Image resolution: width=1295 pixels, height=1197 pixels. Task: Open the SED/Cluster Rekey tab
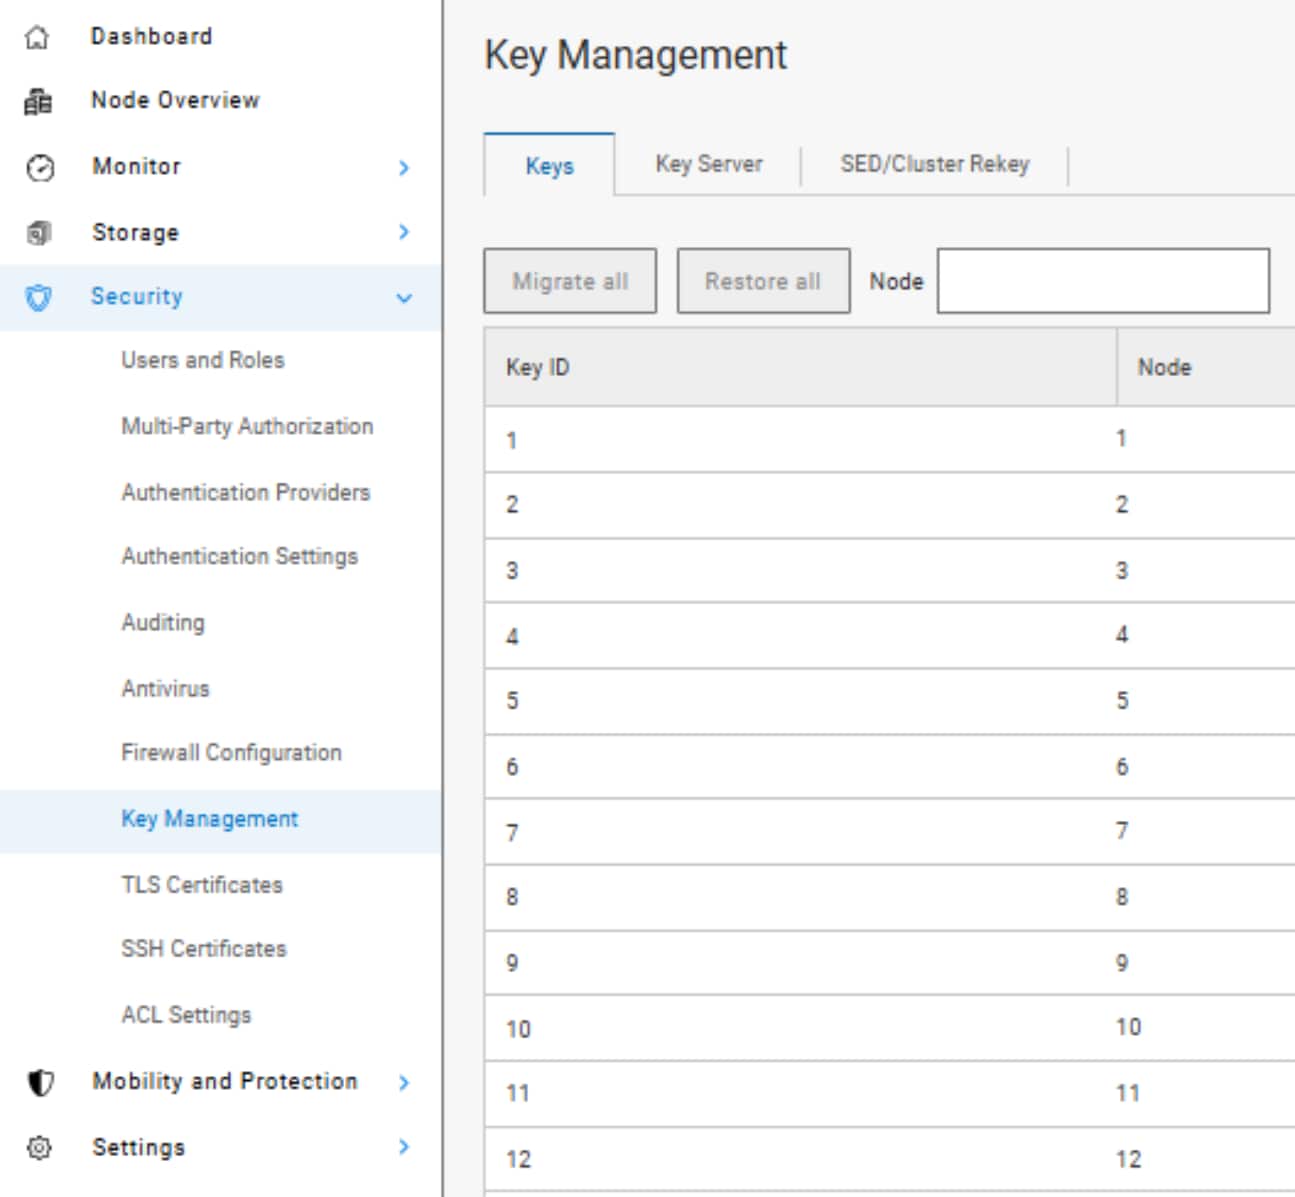(935, 164)
